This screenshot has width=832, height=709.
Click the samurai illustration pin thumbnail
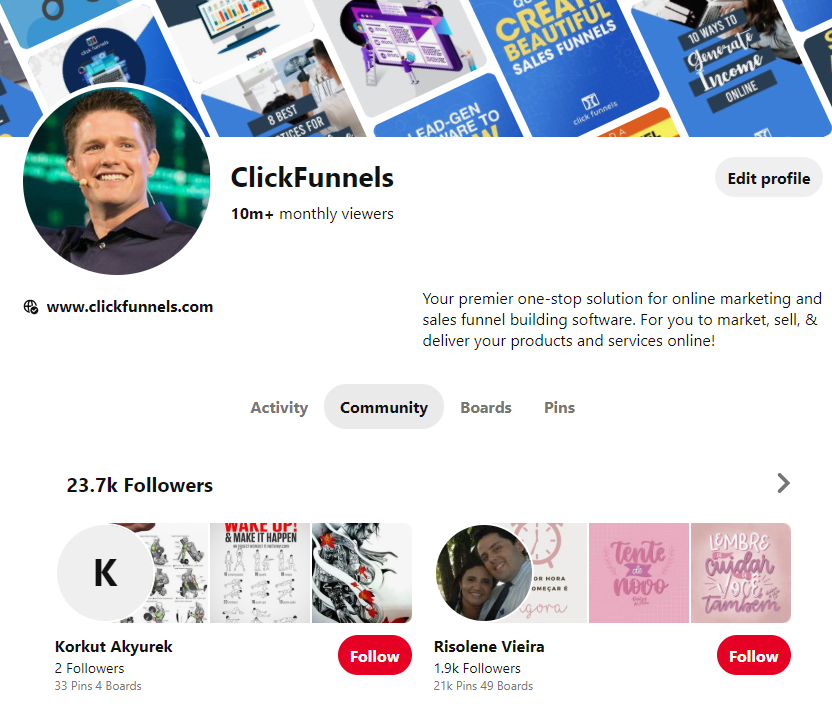coord(362,573)
